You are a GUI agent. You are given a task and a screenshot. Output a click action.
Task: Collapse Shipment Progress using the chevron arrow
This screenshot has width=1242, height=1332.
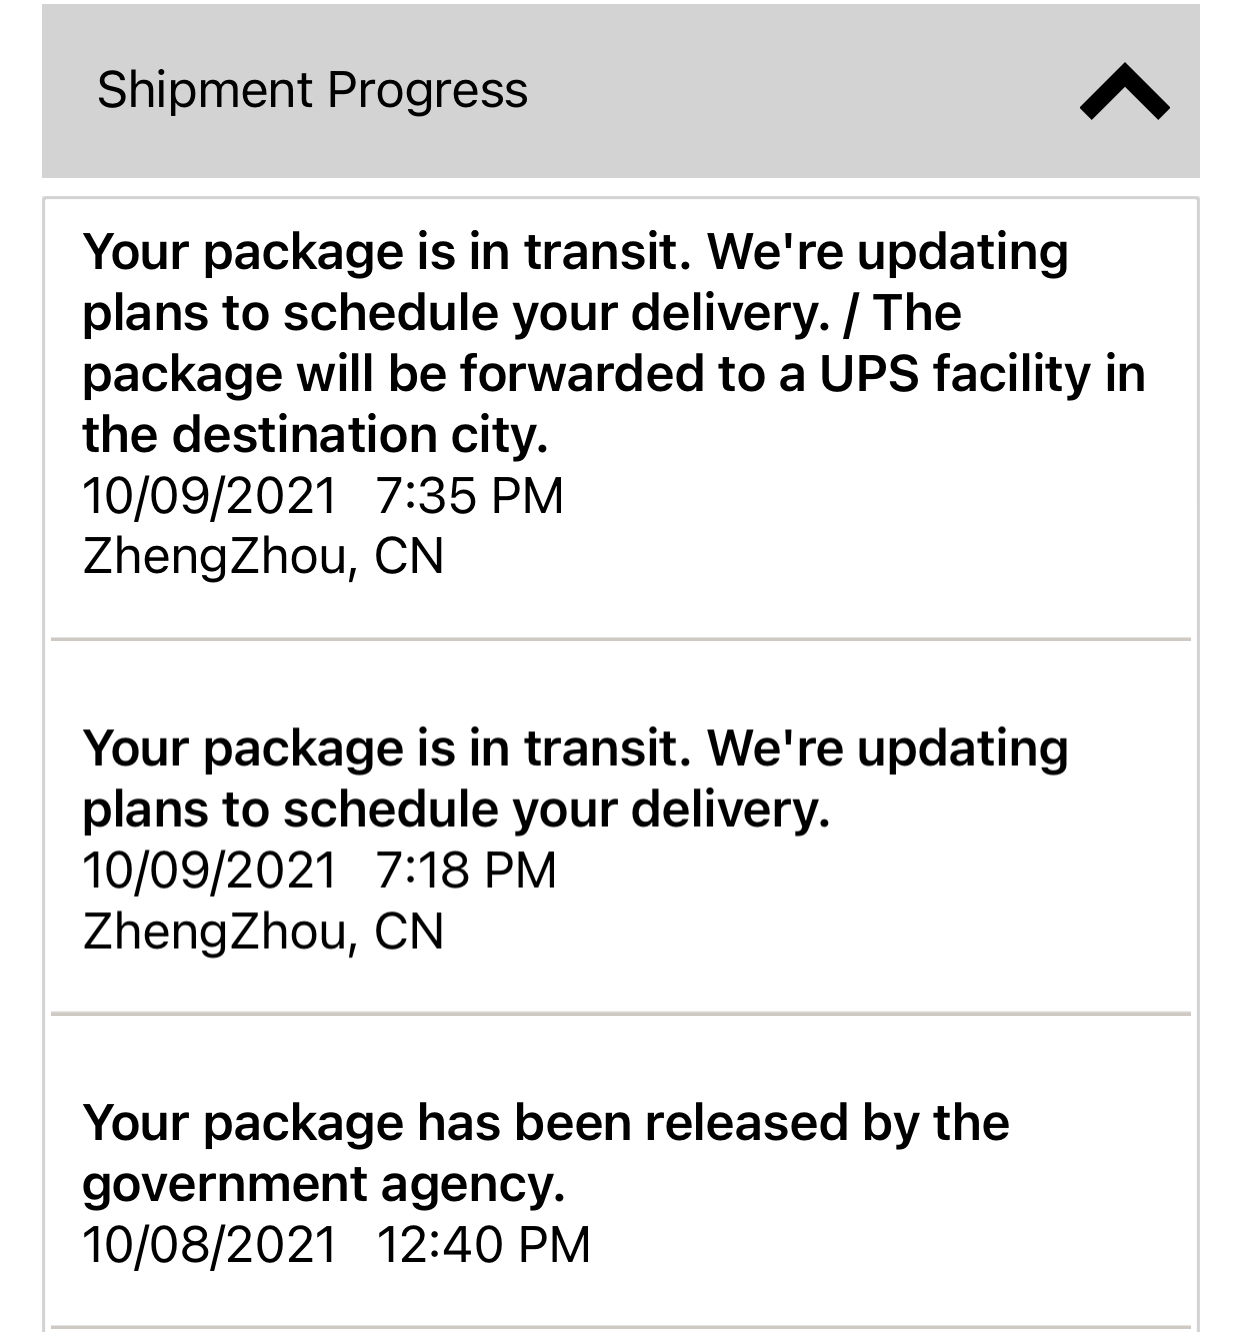coord(1124,92)
